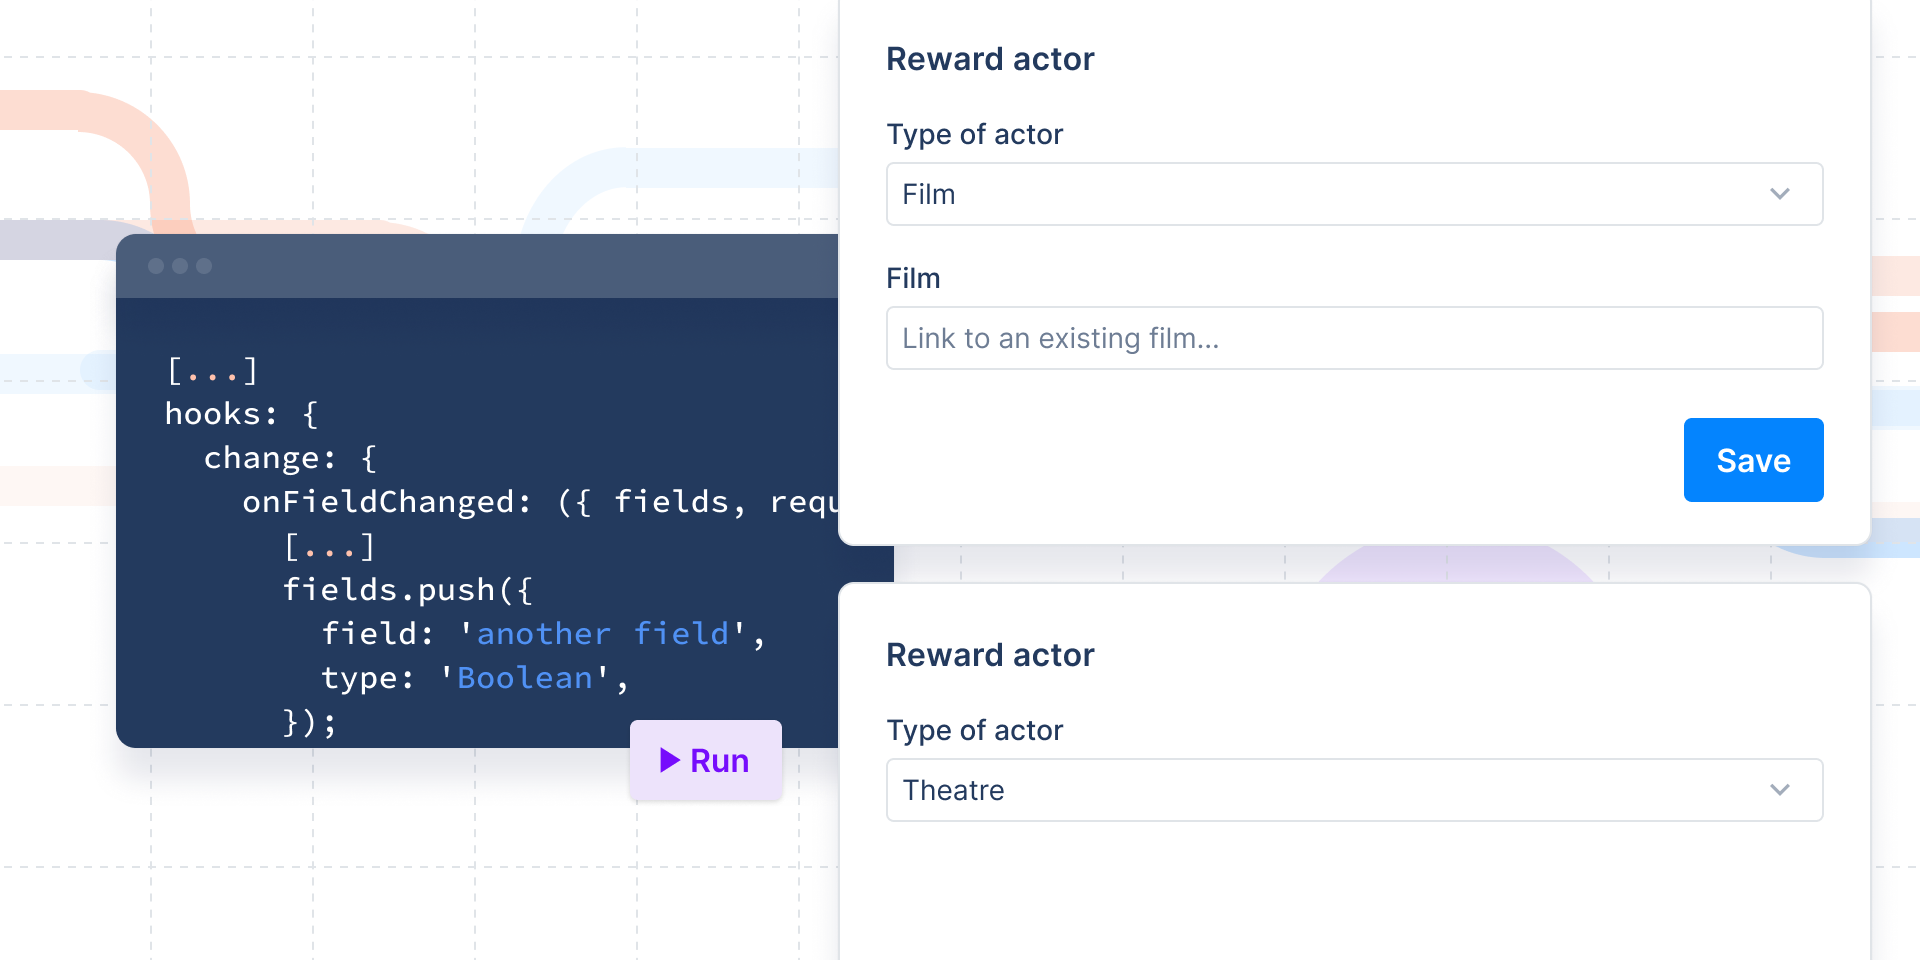Screen dimensions: 1920x960
Task: Expand the collapsed [...] section in the code
Action: (x=213, y=369)
